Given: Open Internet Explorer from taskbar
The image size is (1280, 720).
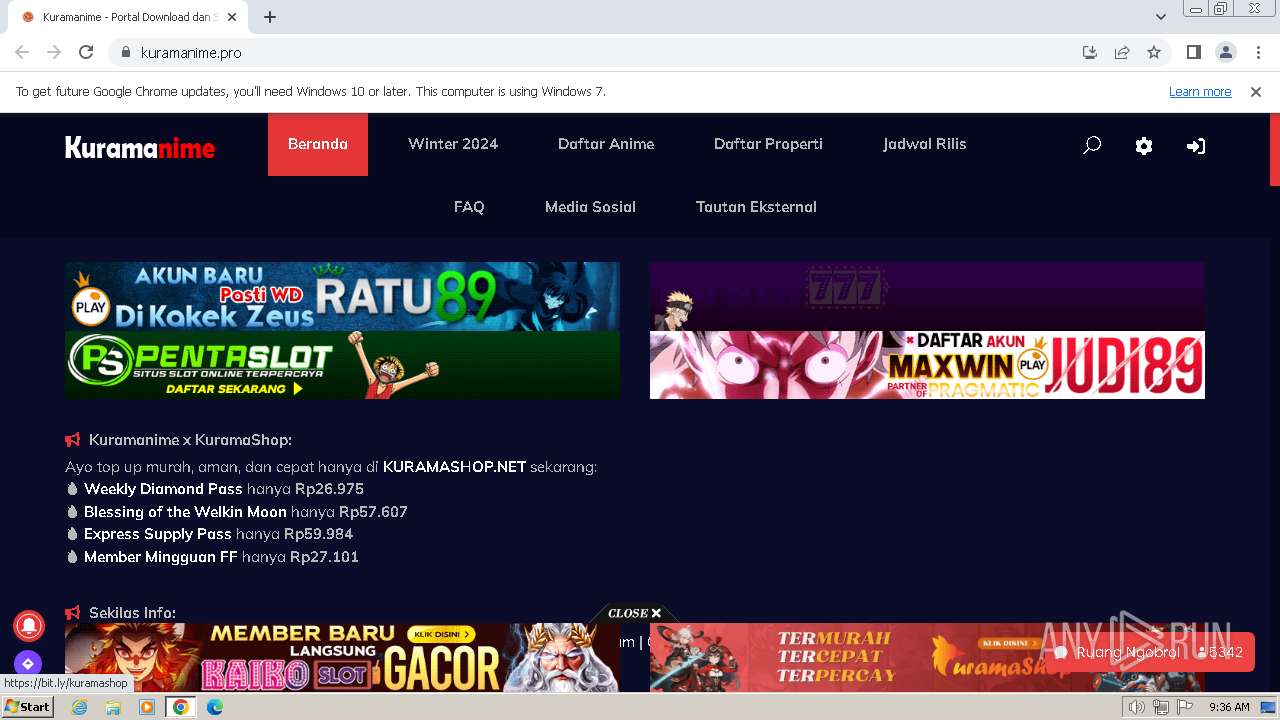Looking at the screenshot, I should pos(79,707).
